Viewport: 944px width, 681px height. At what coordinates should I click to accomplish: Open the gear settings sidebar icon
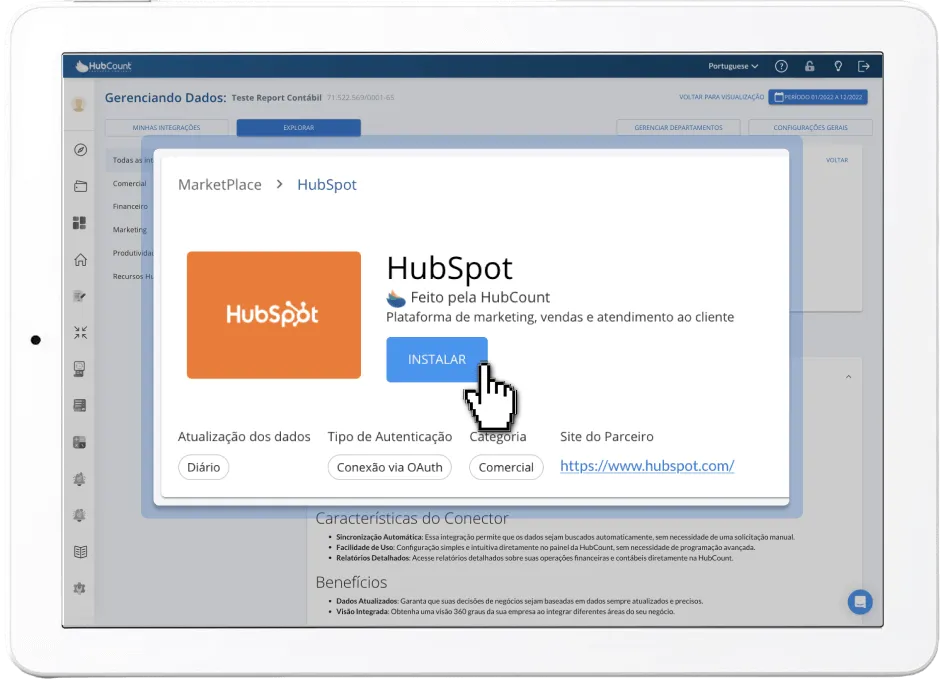pyautogui.click(x=79, y=588)
